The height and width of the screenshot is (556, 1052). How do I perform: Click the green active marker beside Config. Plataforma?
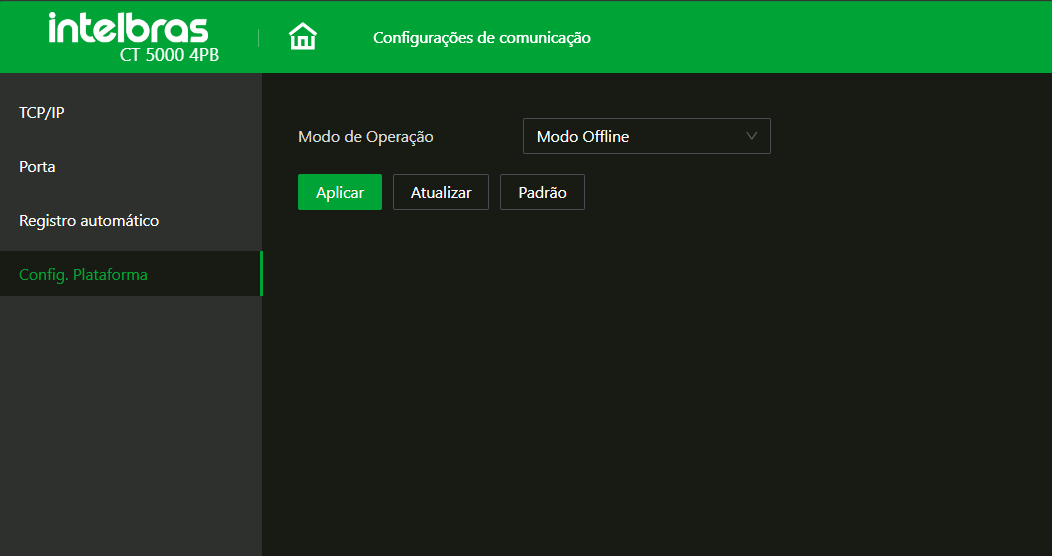[x=261, y=274]
